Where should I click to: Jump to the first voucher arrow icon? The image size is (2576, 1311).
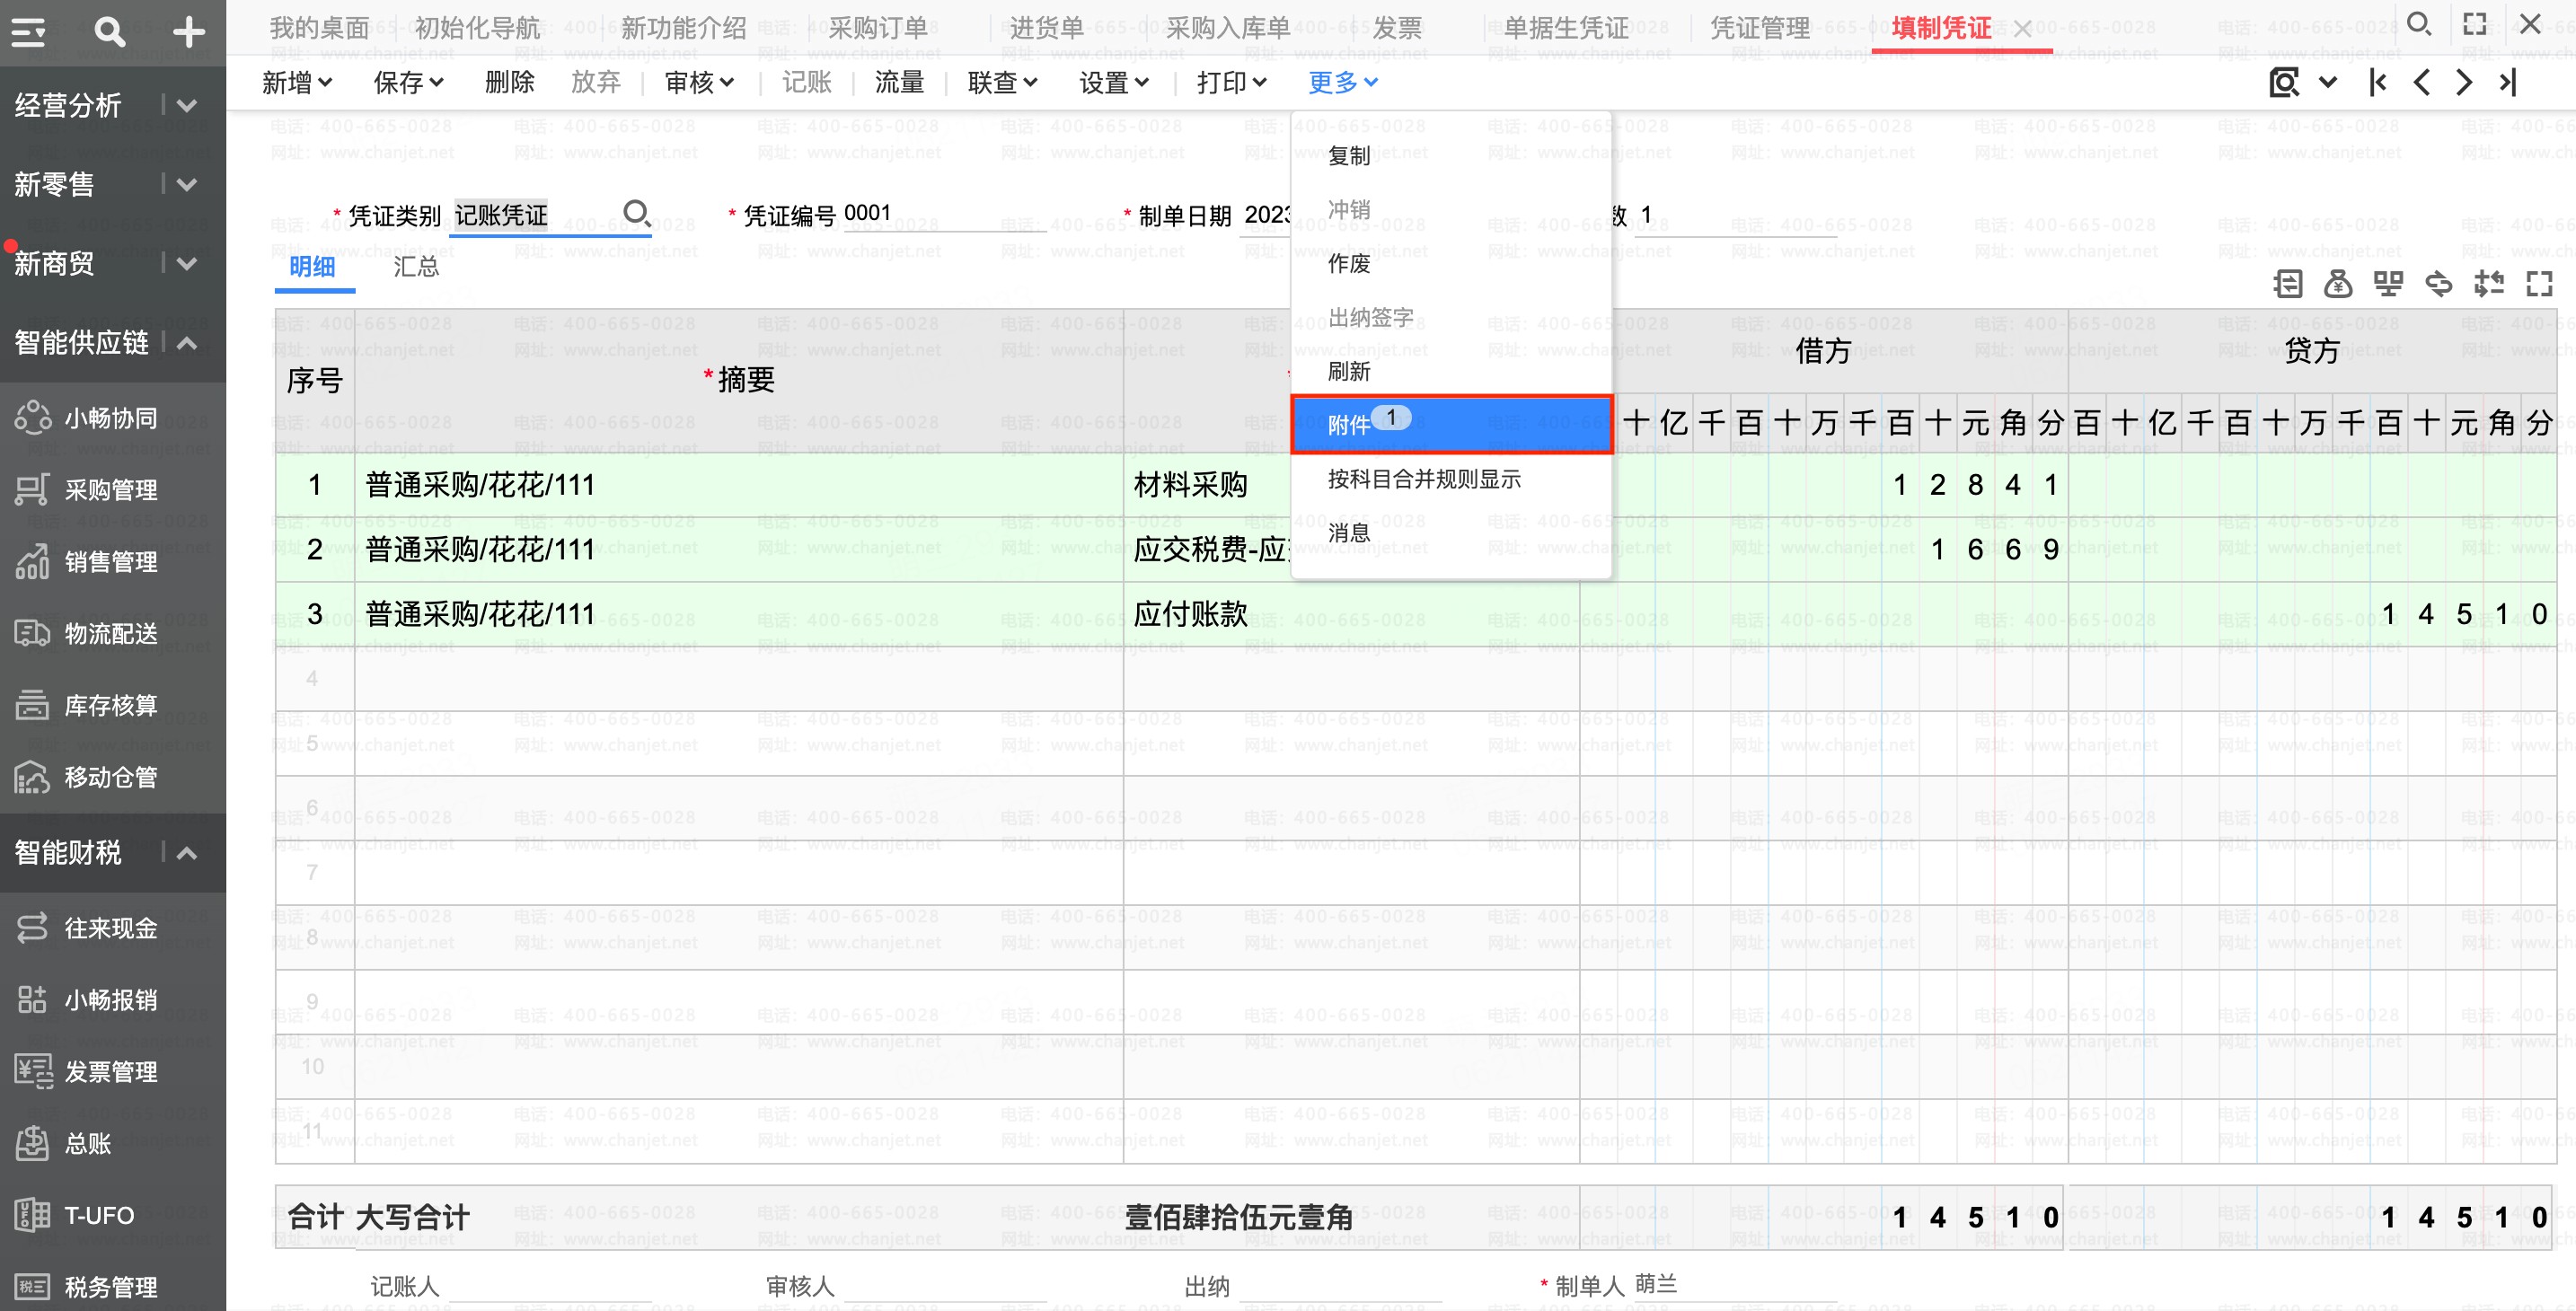pos(2378,82)
